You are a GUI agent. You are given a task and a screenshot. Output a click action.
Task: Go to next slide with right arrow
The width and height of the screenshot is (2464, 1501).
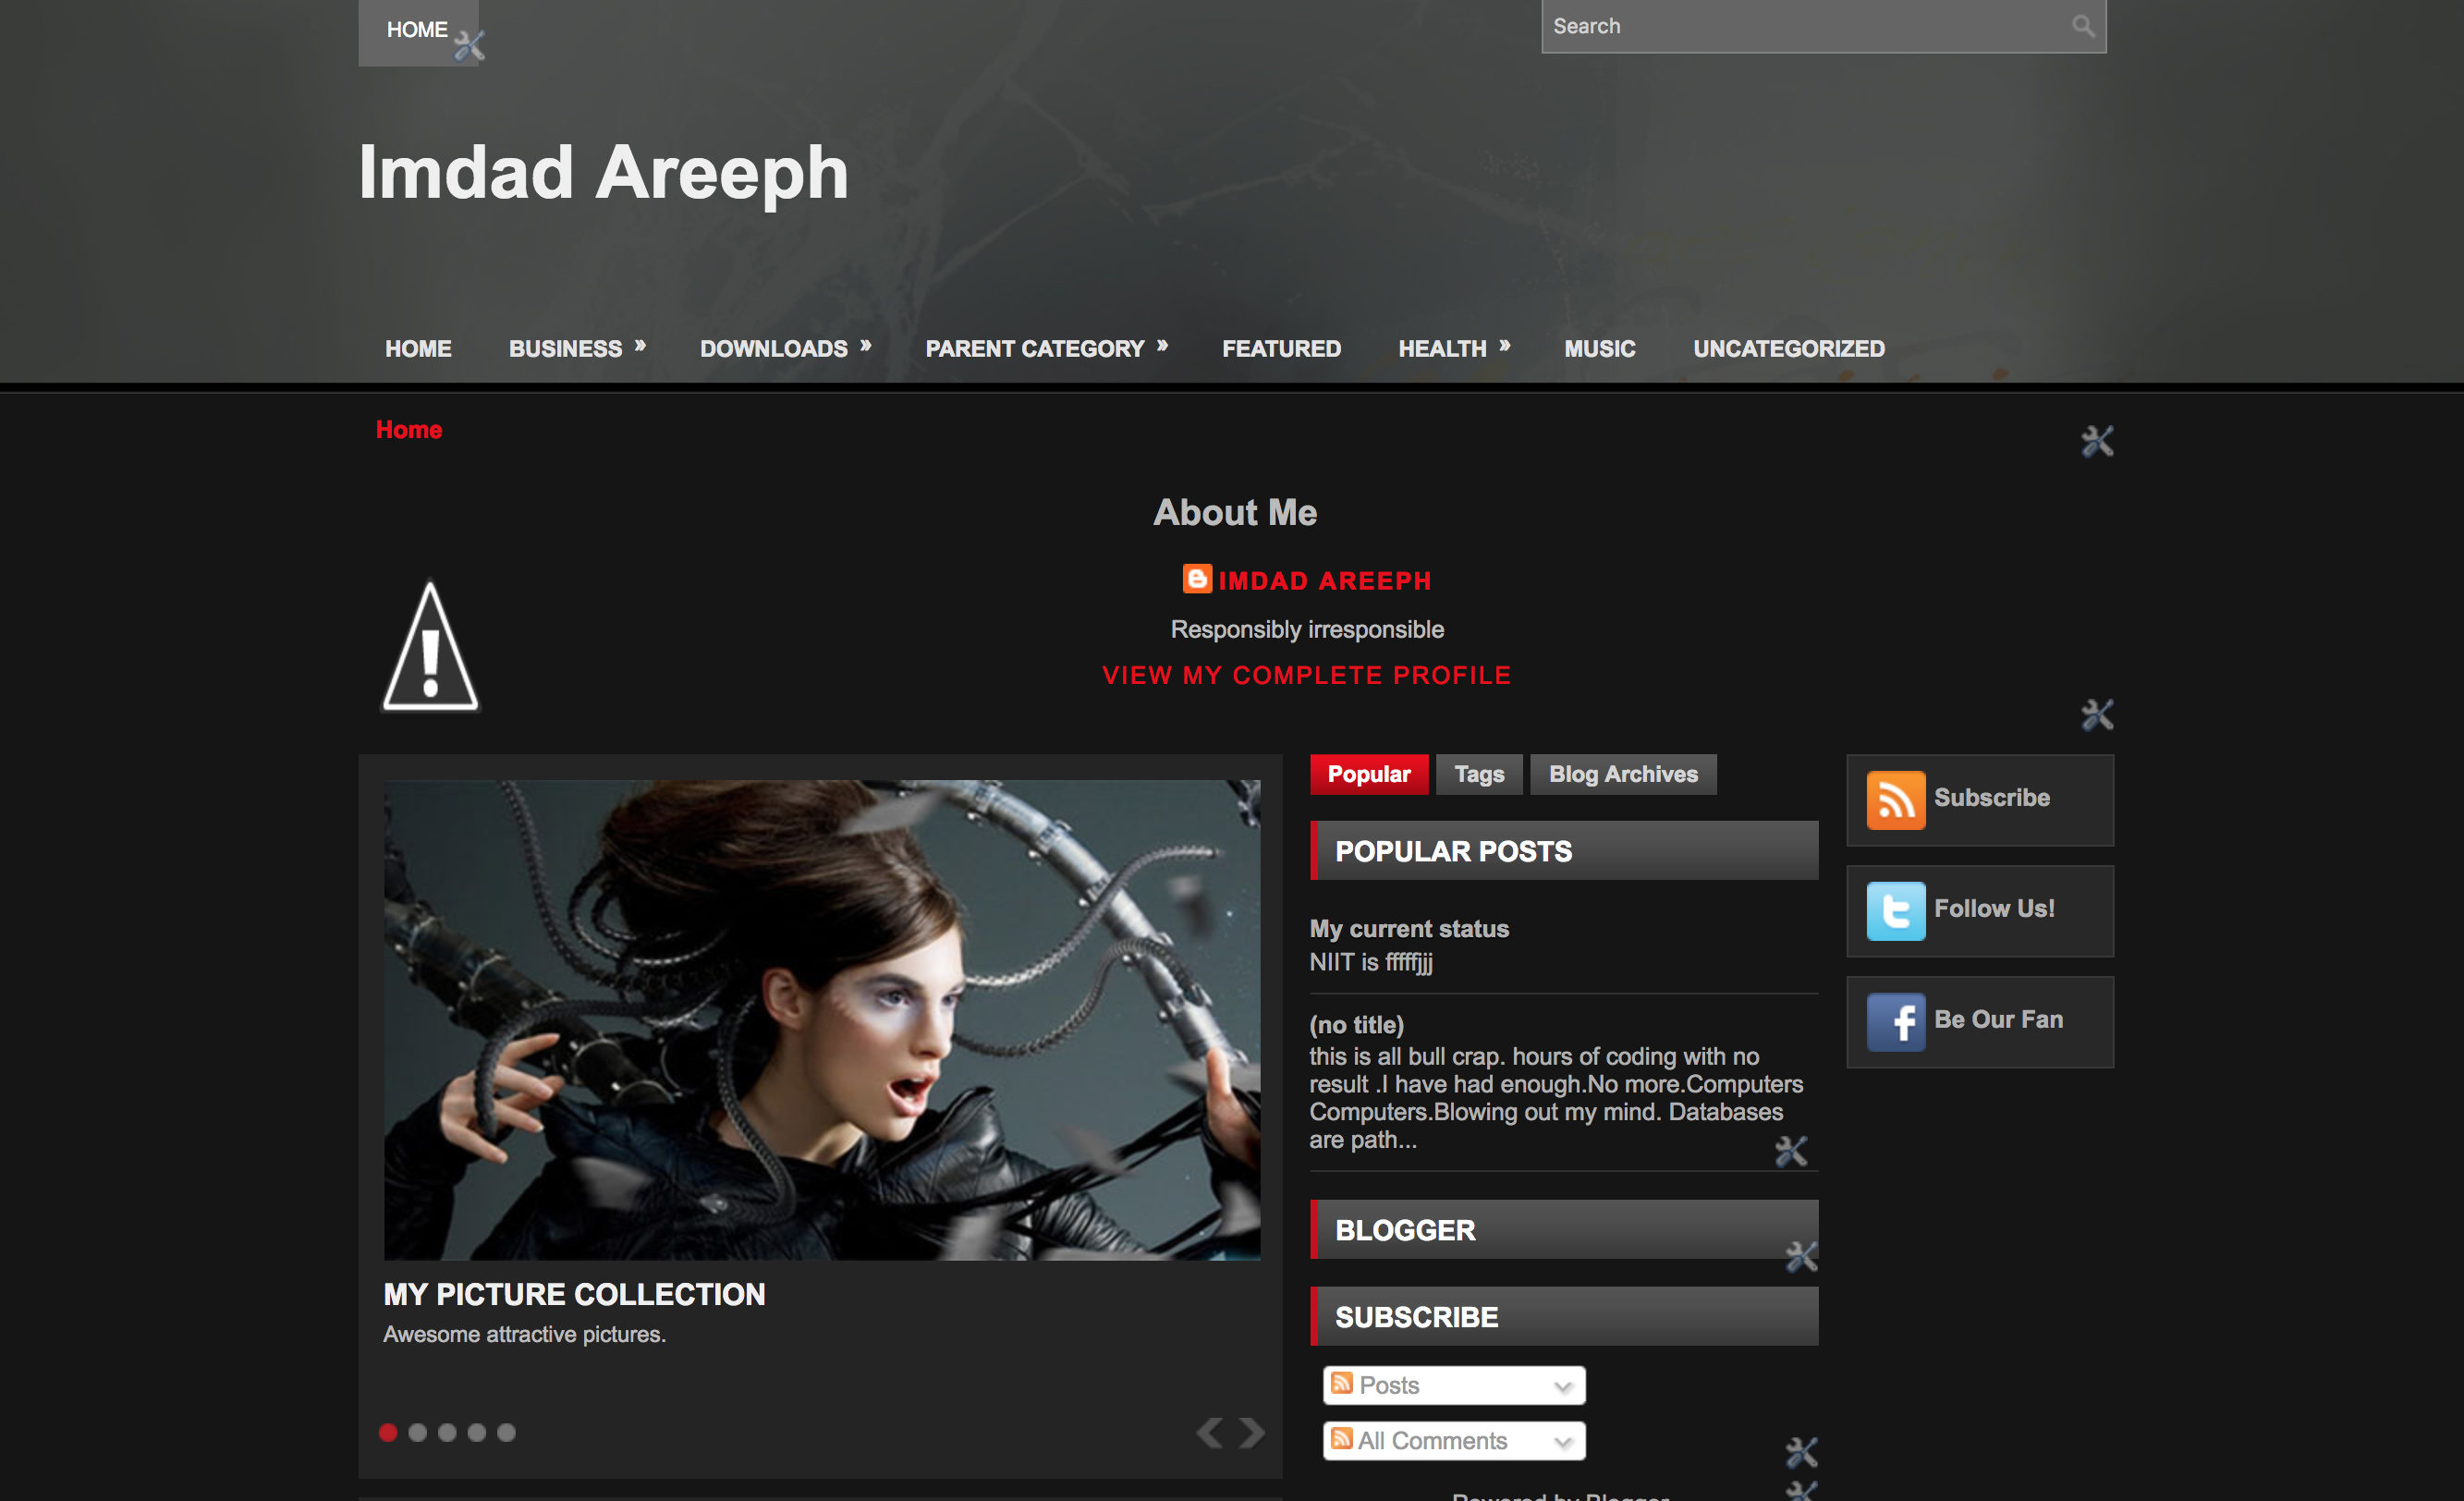1252,1432
